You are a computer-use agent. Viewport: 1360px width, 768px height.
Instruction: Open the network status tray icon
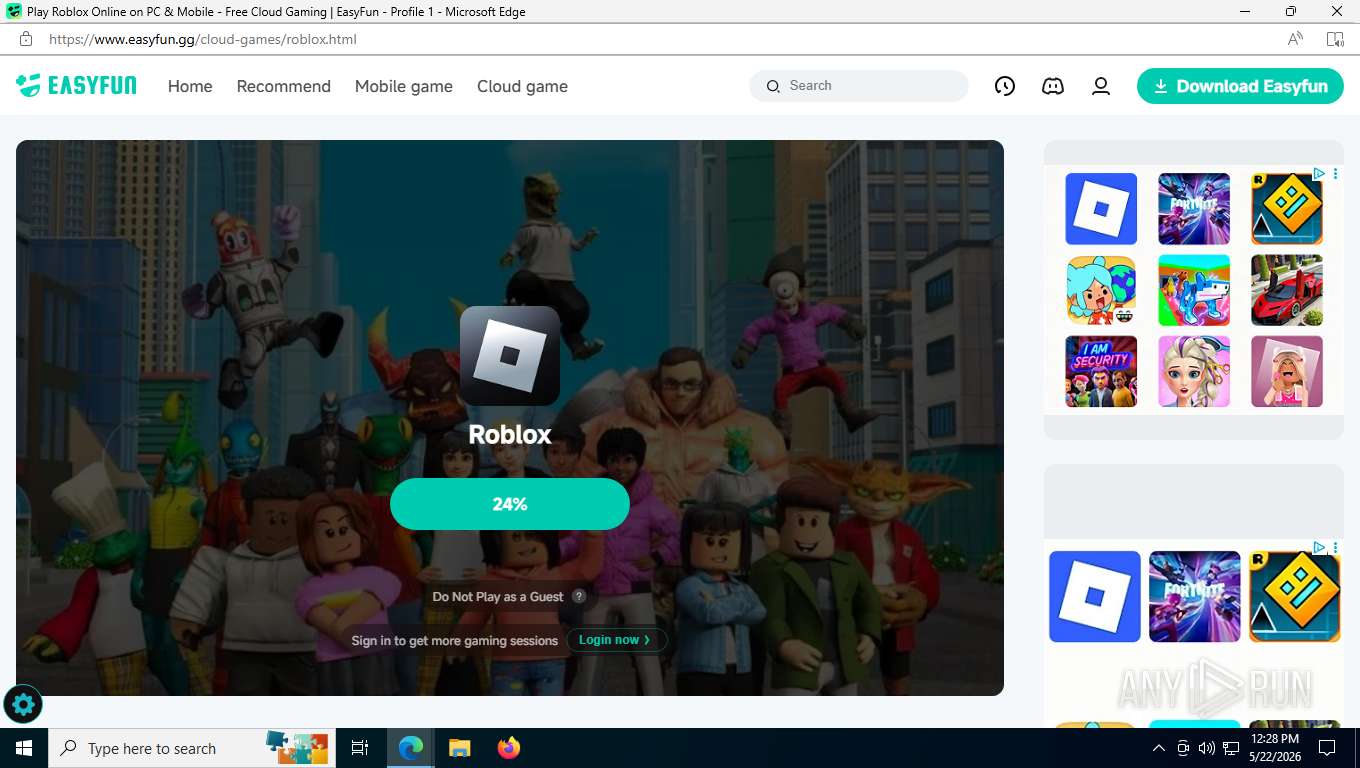click(1231, 748)
